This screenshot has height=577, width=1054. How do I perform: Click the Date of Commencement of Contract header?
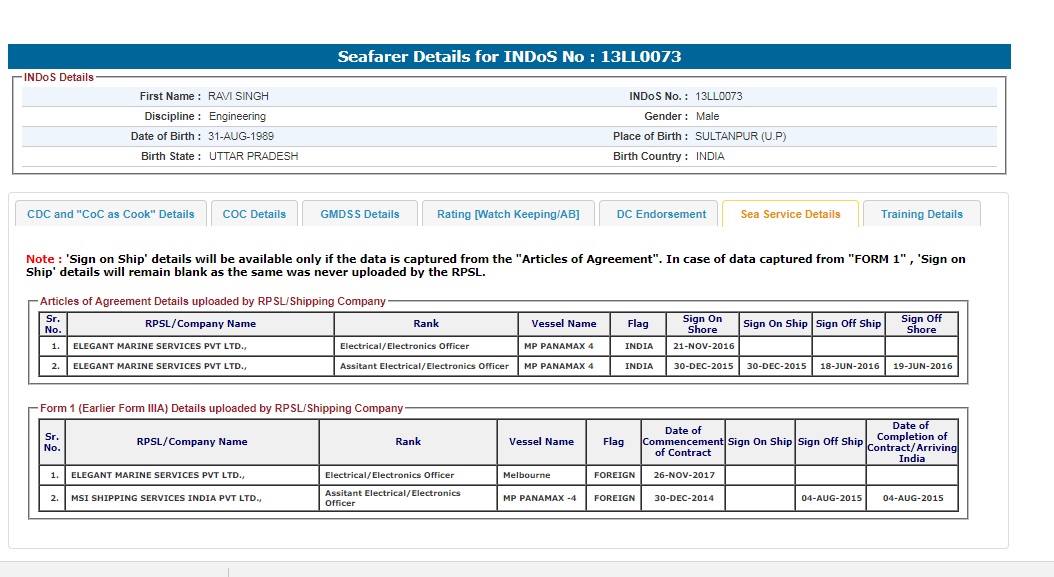pyautogui.click(x=683, y=441)
